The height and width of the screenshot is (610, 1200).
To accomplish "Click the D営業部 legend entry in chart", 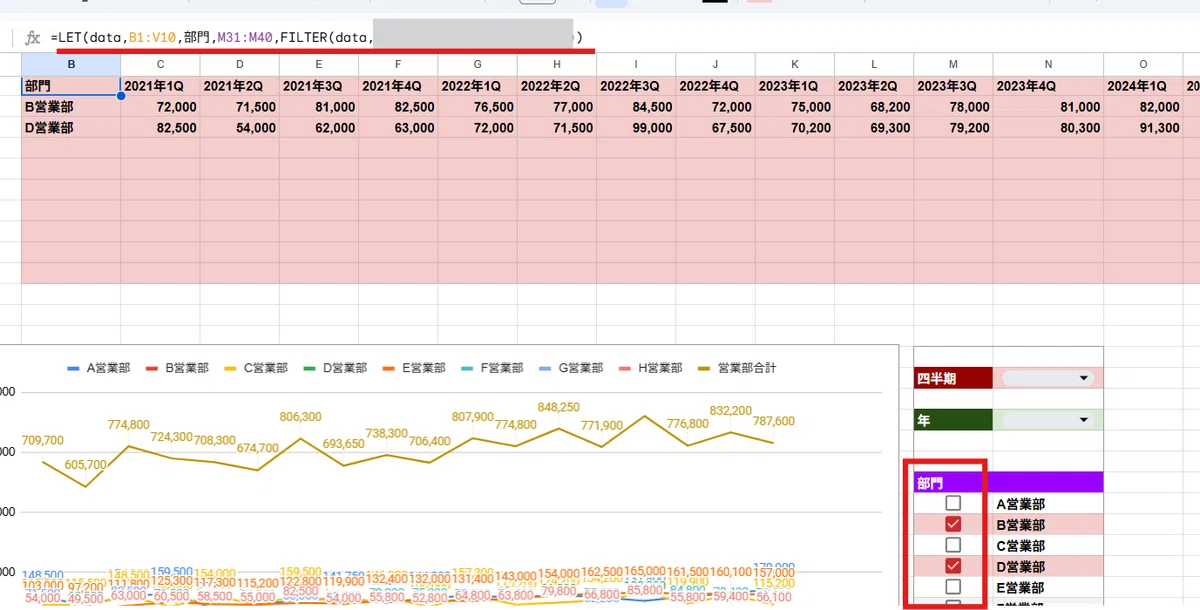I will pos(335,368).
